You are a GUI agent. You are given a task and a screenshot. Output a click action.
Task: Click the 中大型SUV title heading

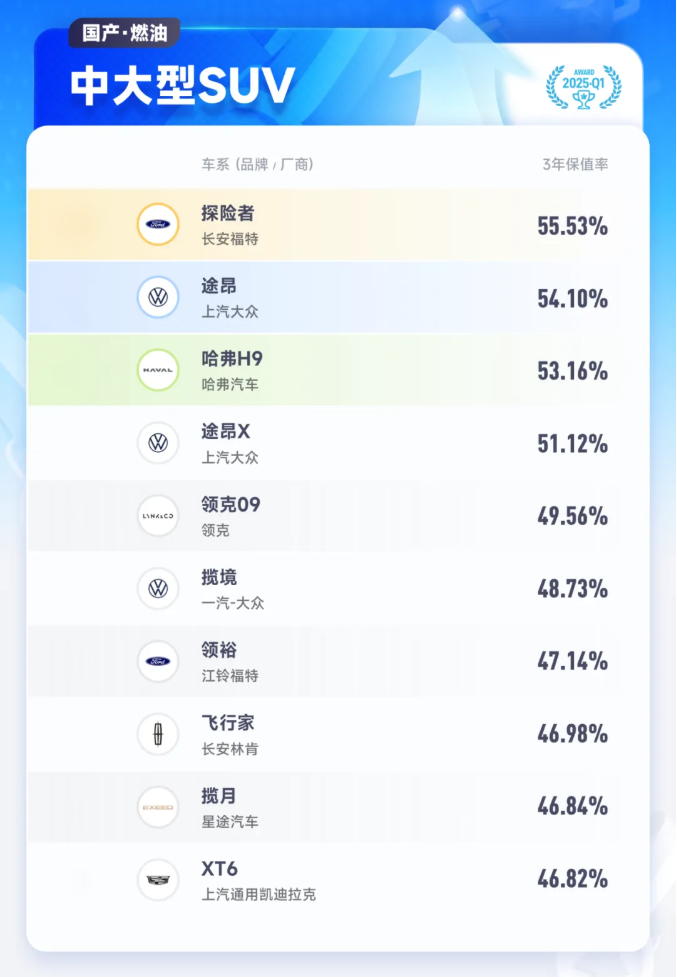[x=181, y=87]
